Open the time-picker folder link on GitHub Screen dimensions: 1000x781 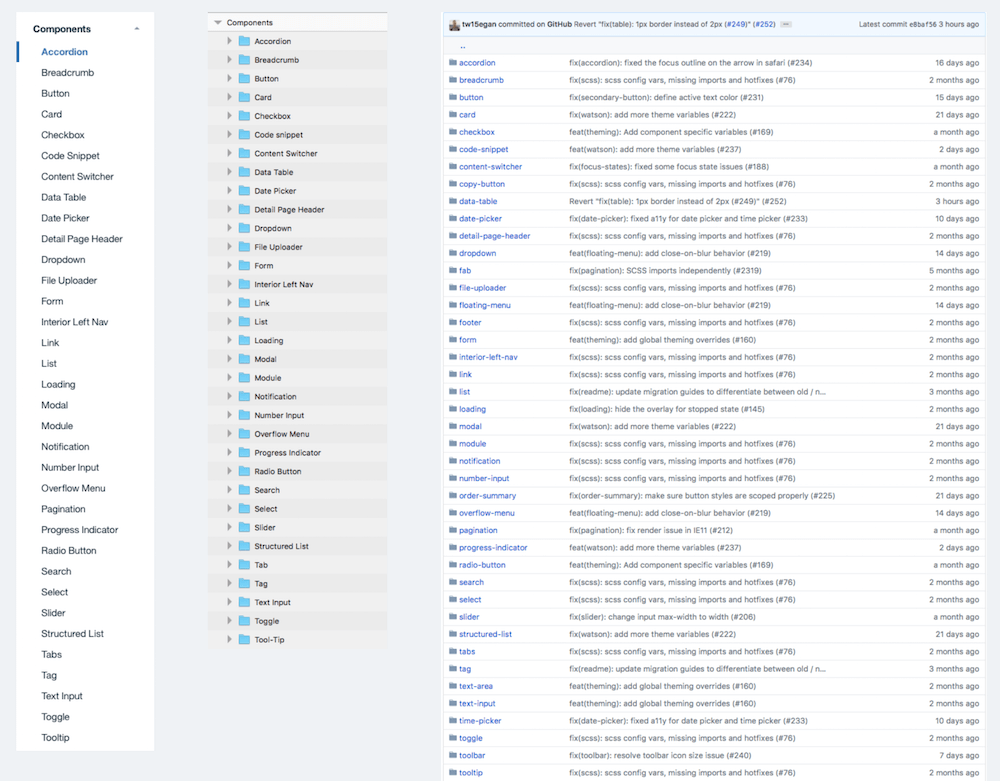coord(480,720)
